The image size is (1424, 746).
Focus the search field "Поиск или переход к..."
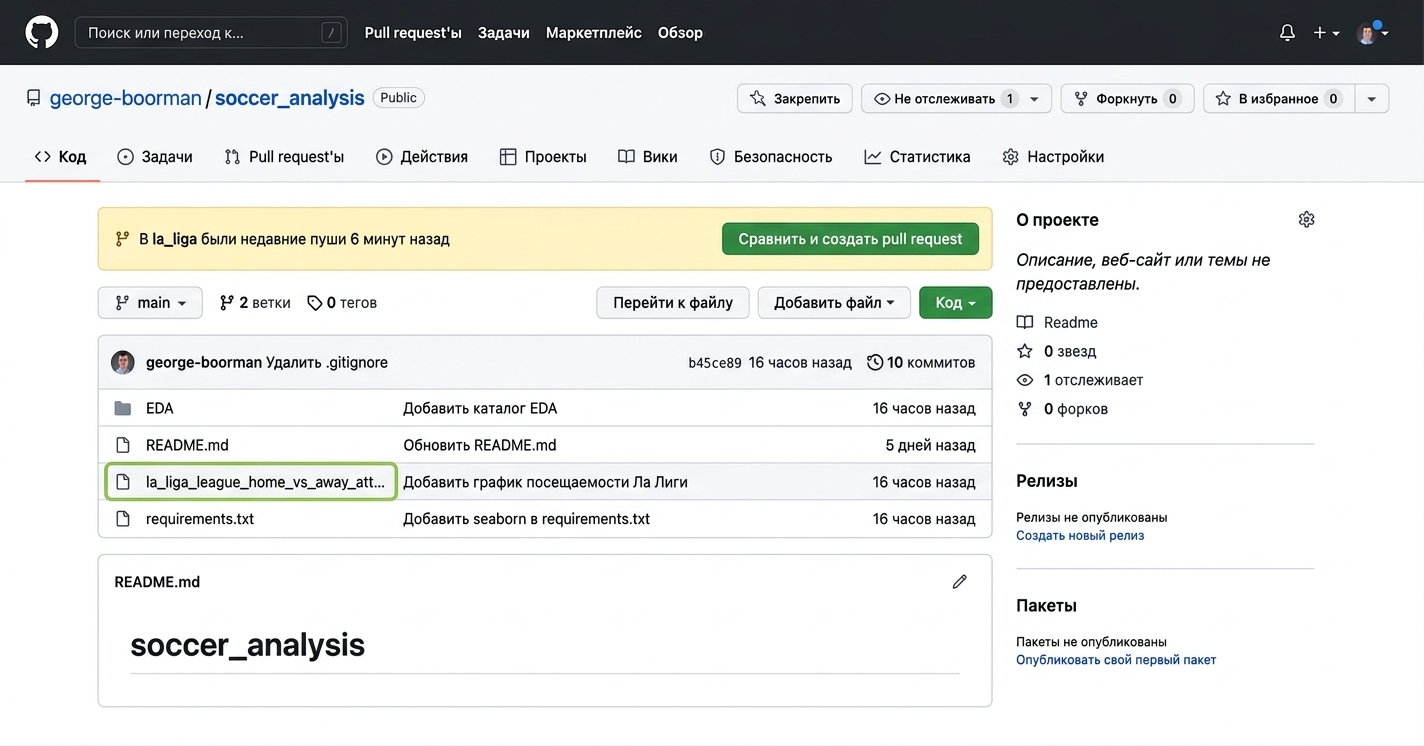click(211, 33)
